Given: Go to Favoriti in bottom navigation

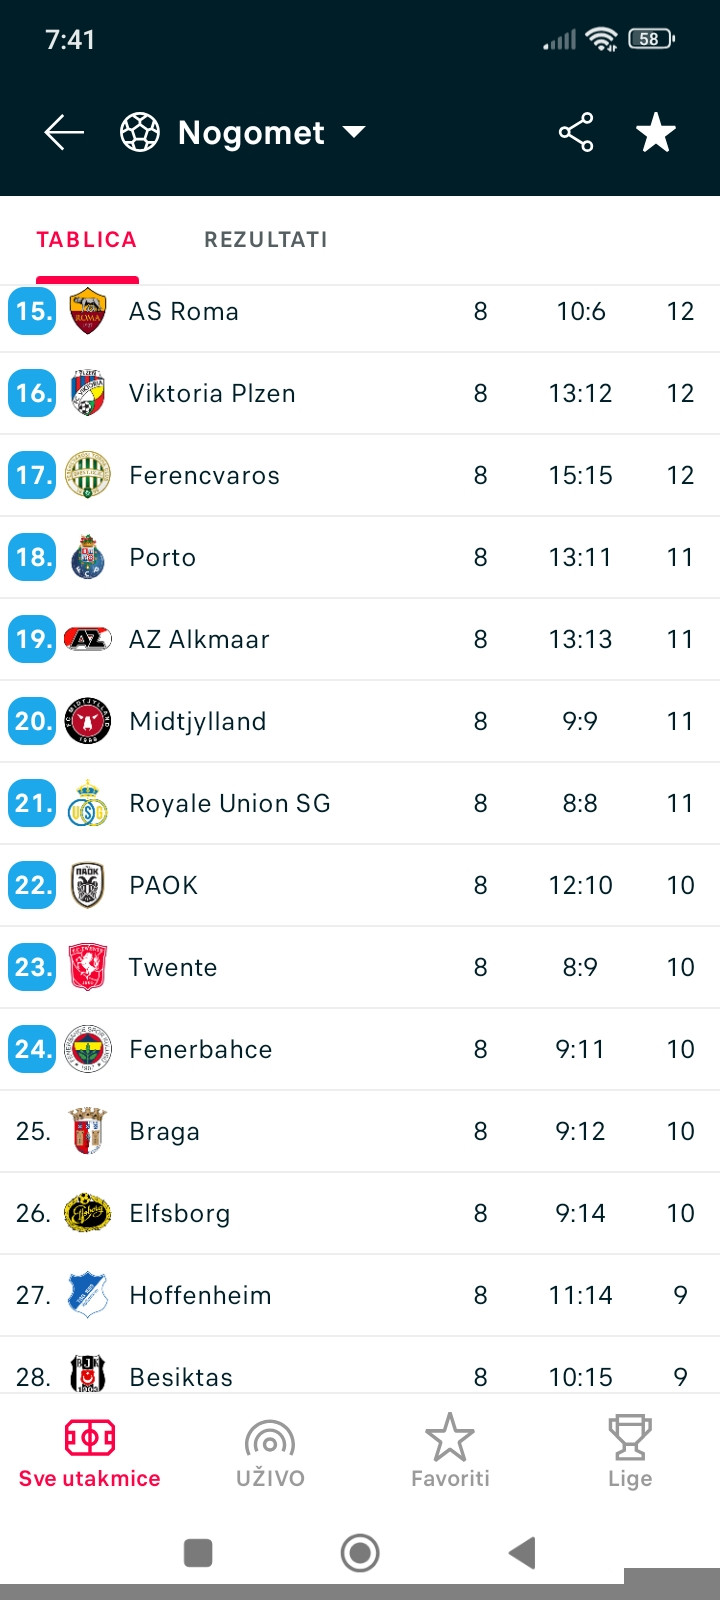Looking at the screenshot, I should coord(450,1454).
